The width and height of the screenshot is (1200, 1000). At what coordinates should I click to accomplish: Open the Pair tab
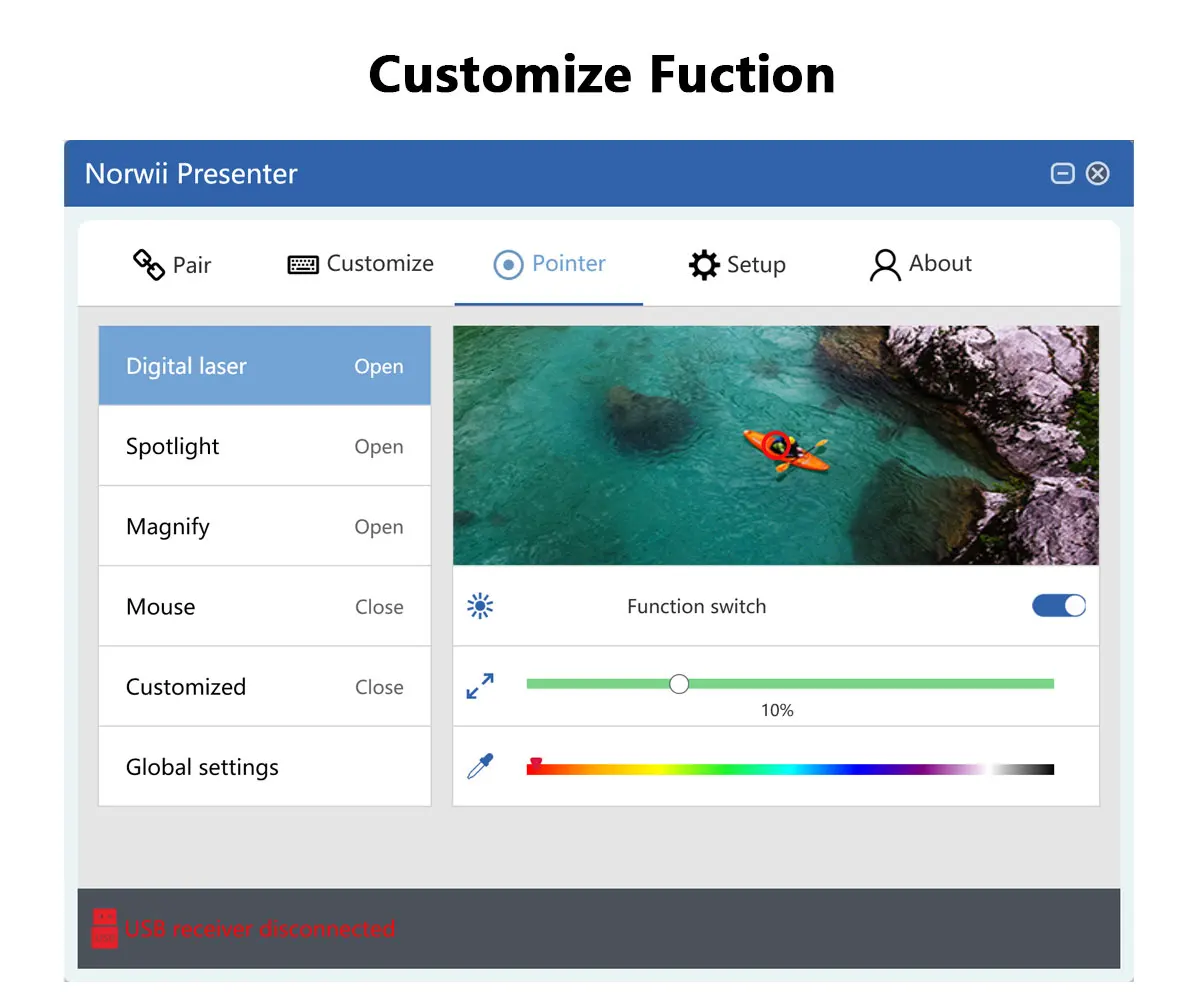click(x=172, y=265)
